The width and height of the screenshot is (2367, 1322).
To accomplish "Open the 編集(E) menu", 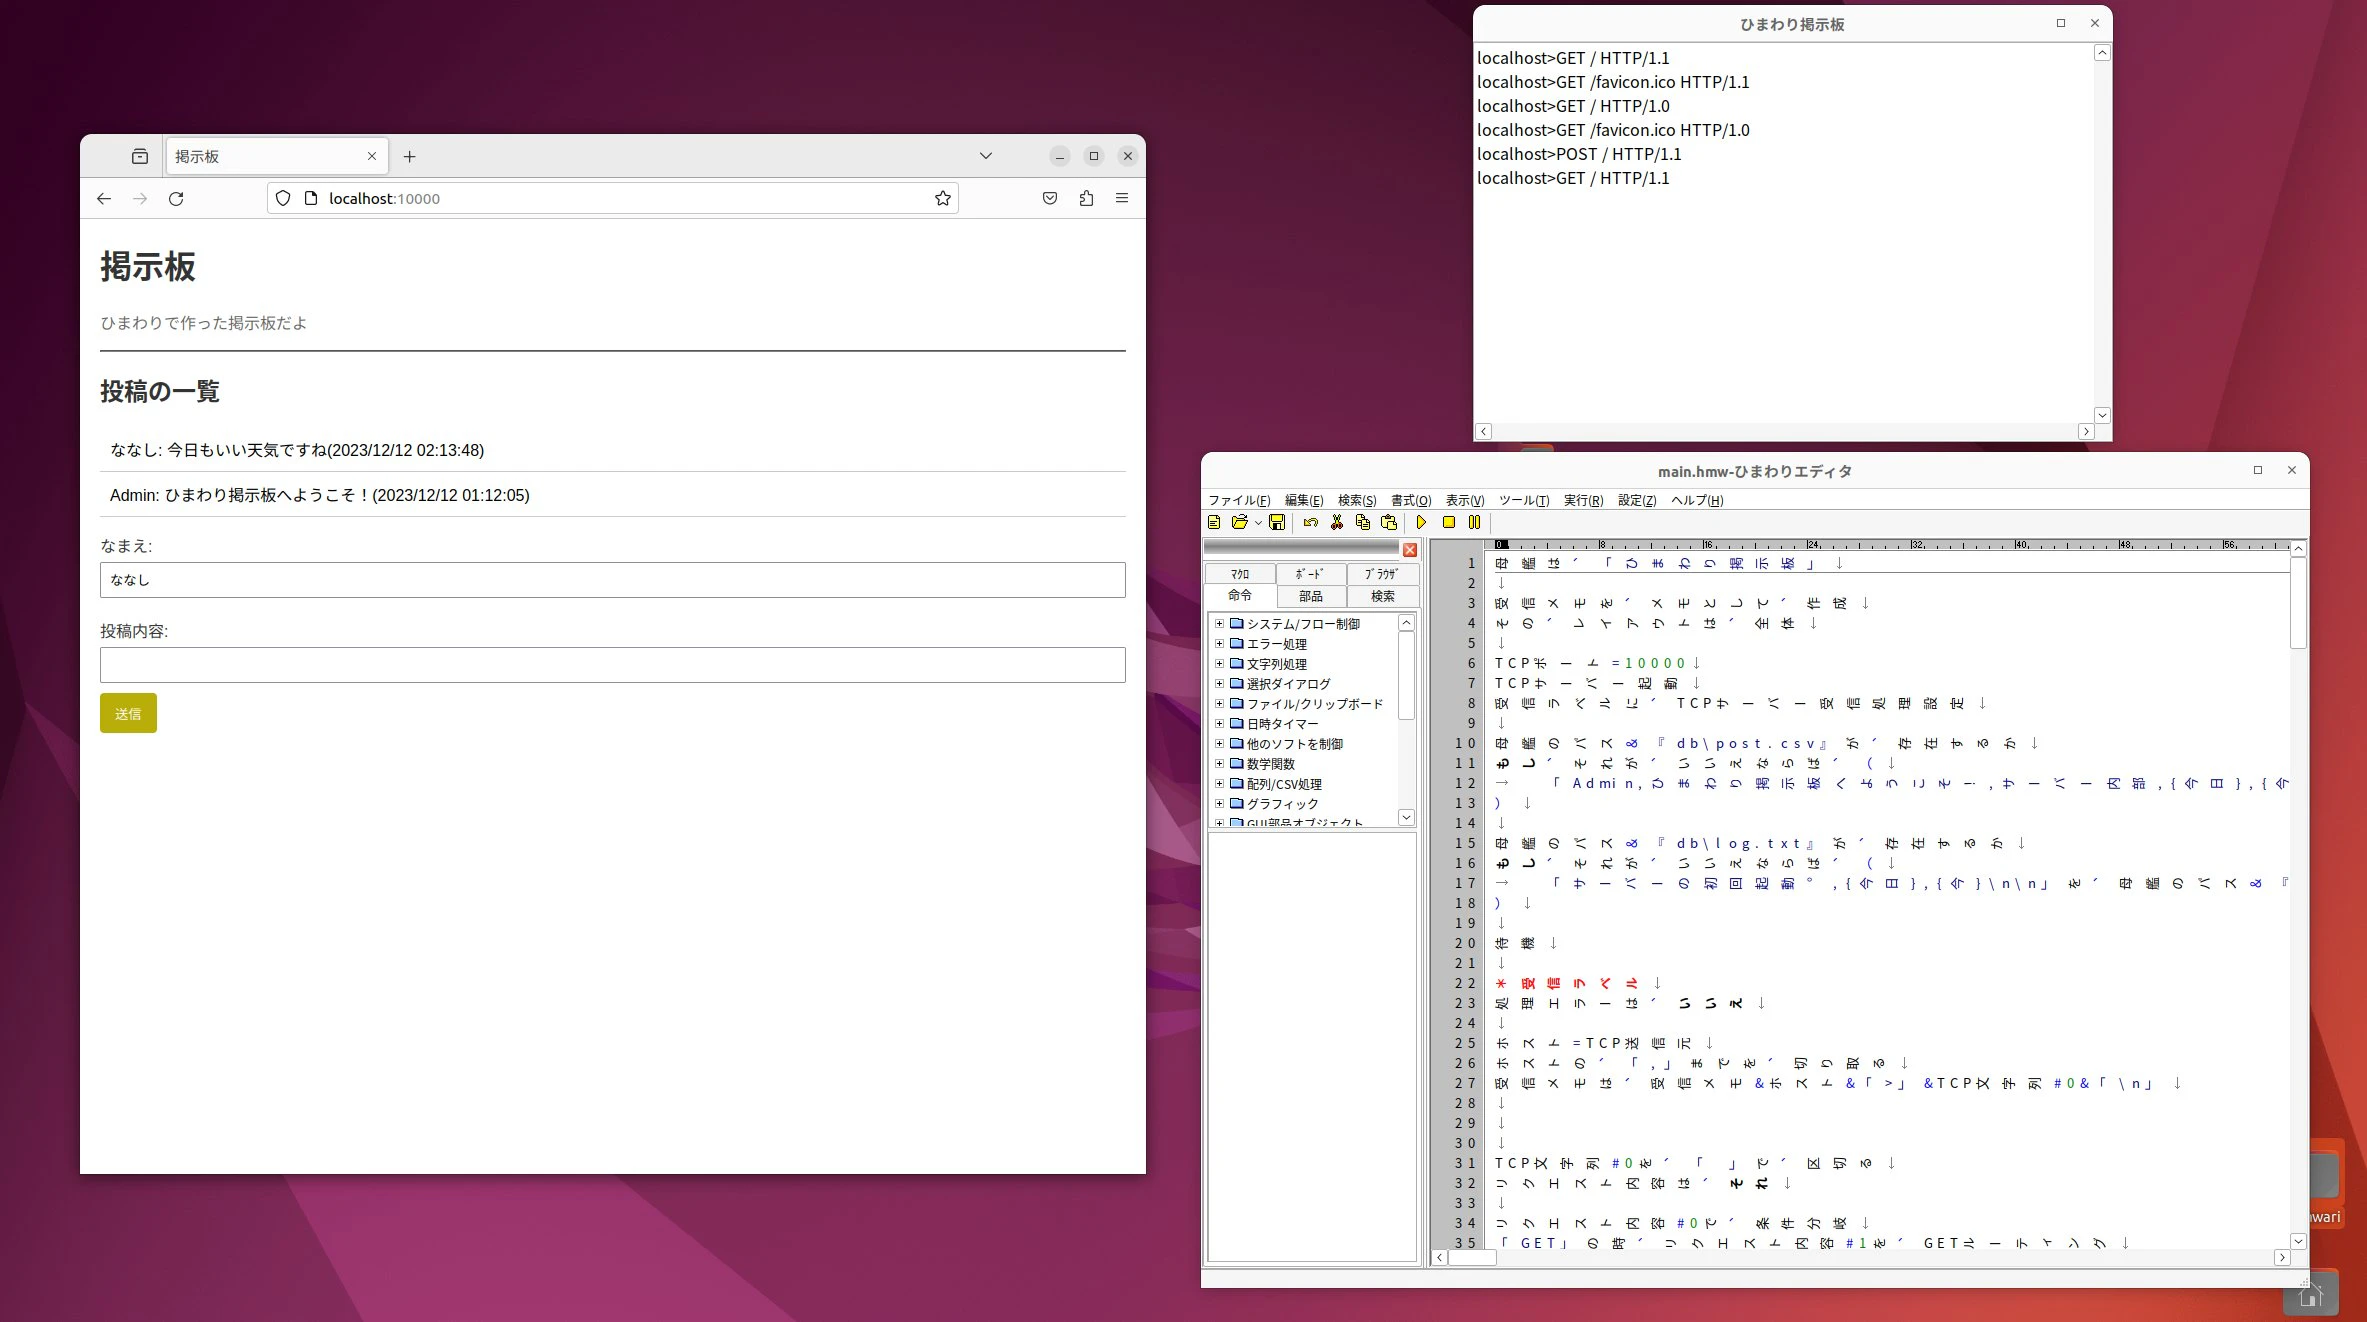I will 1304,500.
